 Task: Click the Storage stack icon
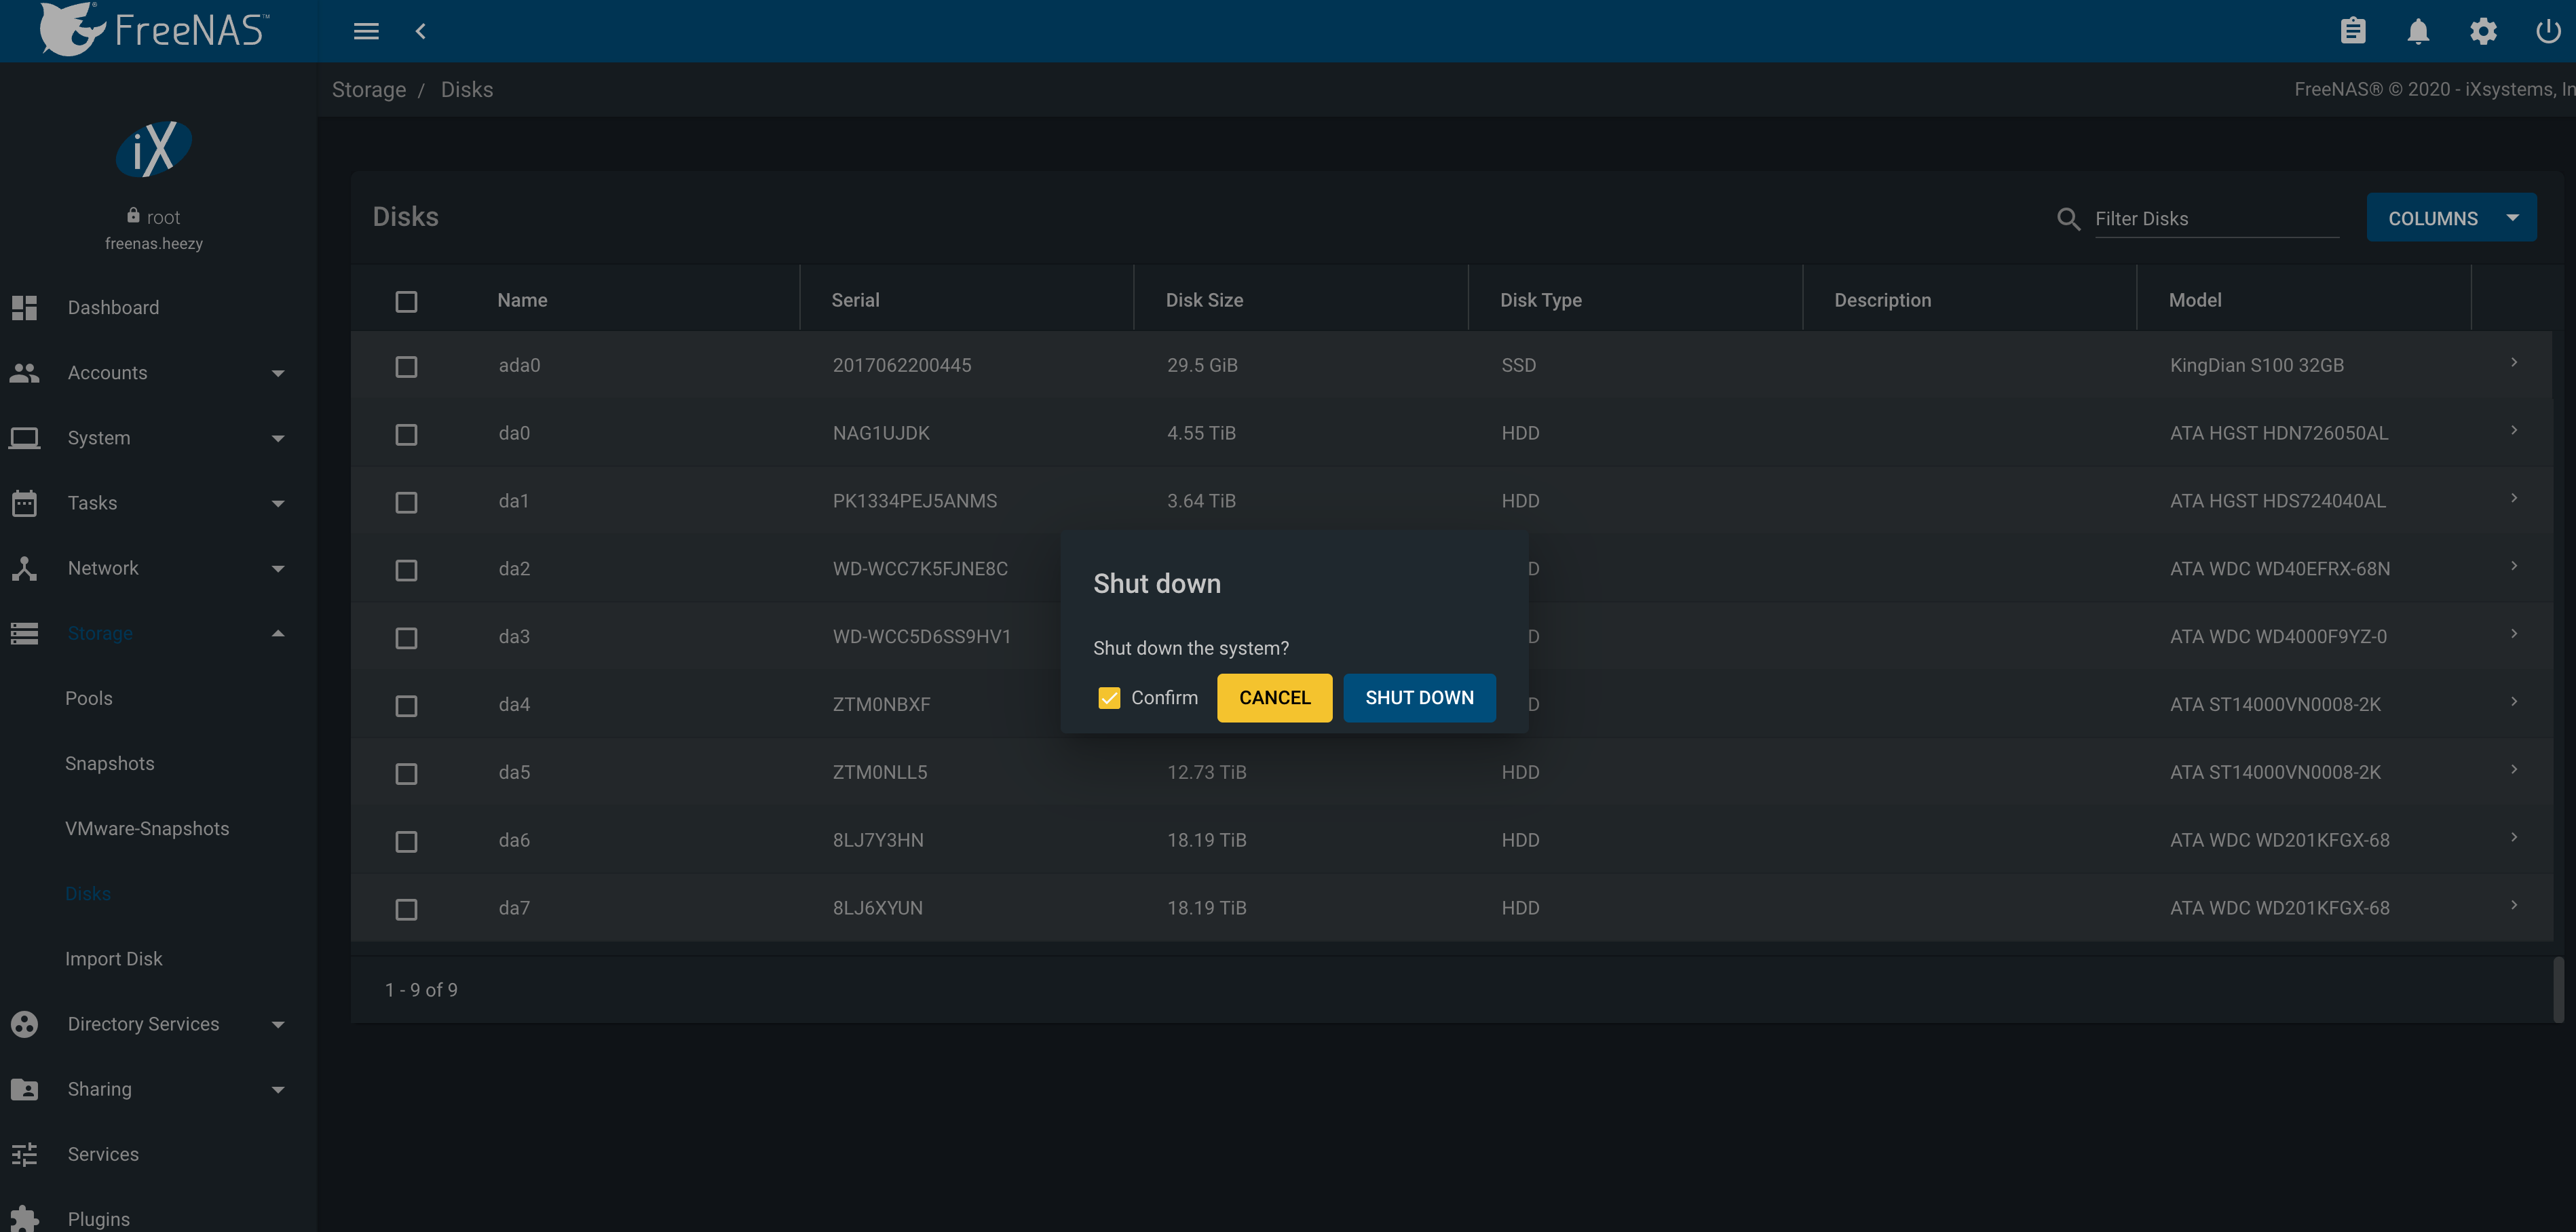[x=24, y=633]
